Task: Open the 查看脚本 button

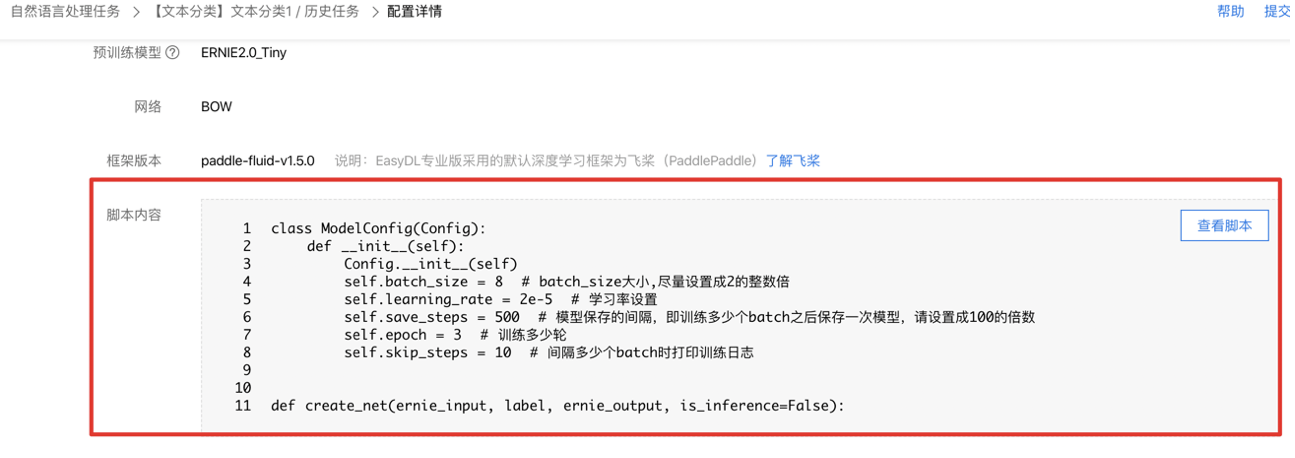Action: point(1224,226)
